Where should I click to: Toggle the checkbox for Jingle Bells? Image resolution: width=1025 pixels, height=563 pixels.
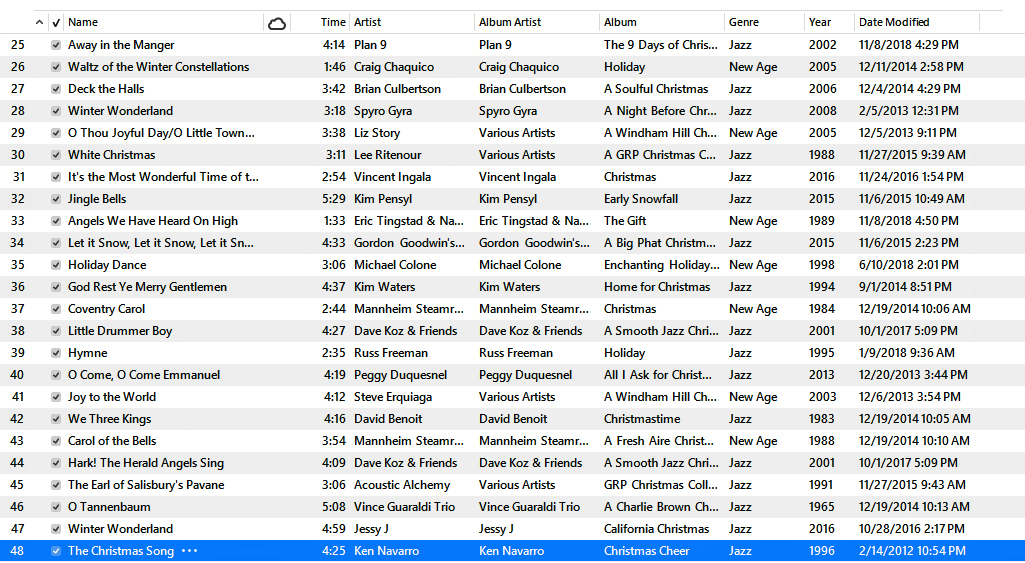point(56,199)
